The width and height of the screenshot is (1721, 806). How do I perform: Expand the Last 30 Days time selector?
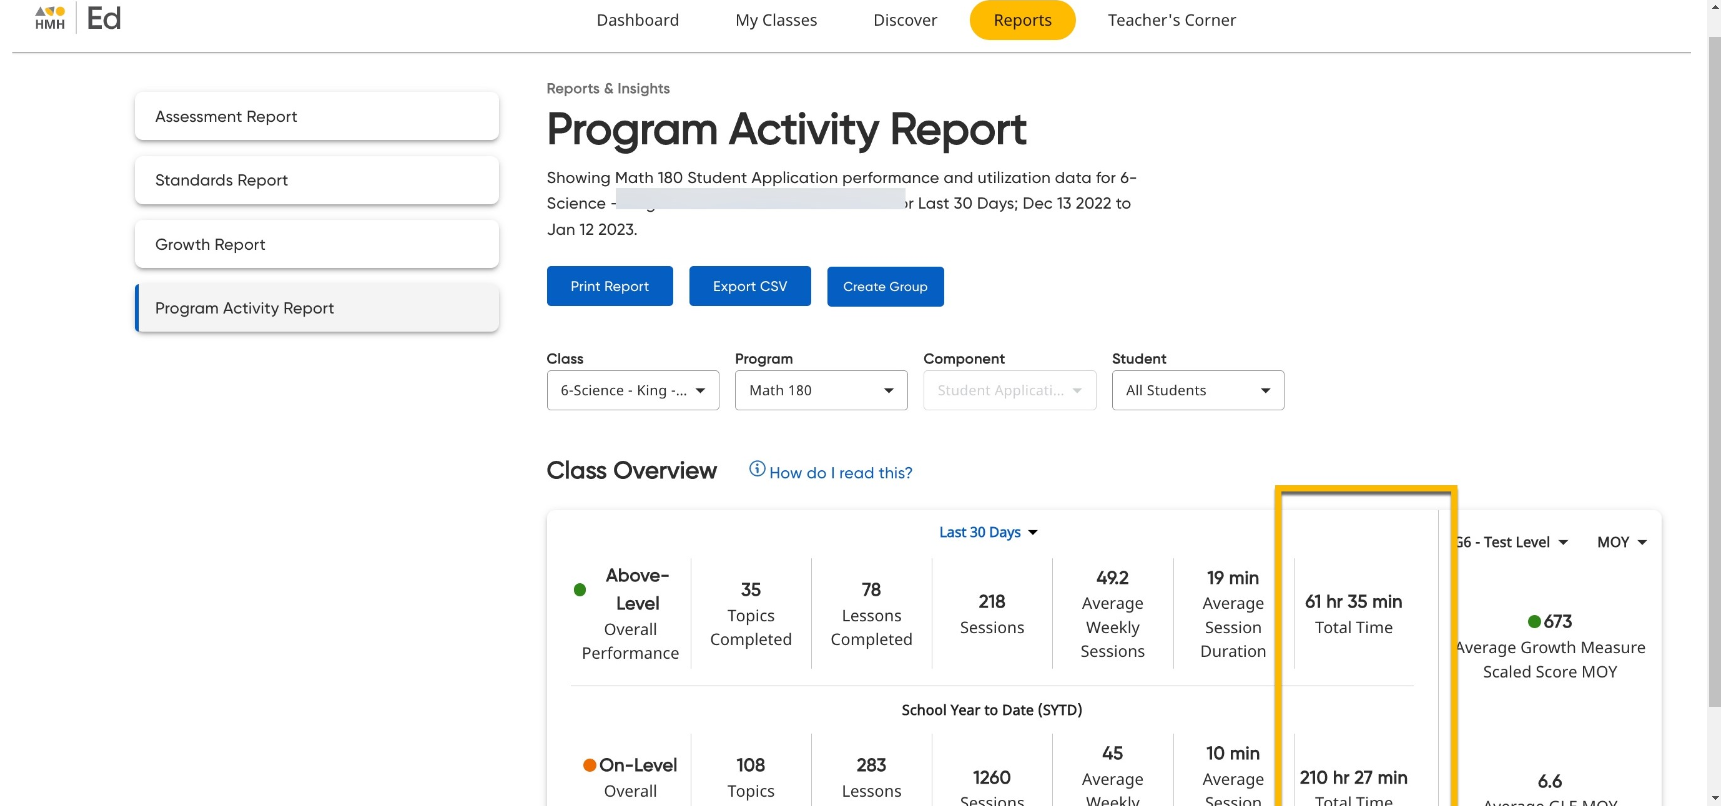[988, 532]
